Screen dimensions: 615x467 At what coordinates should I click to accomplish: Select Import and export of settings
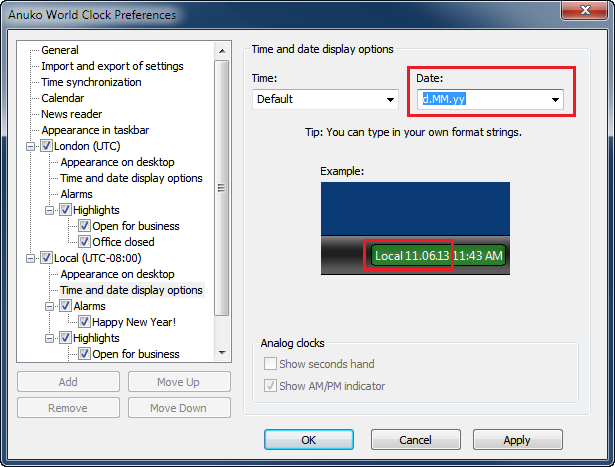(x=112, y=66)
